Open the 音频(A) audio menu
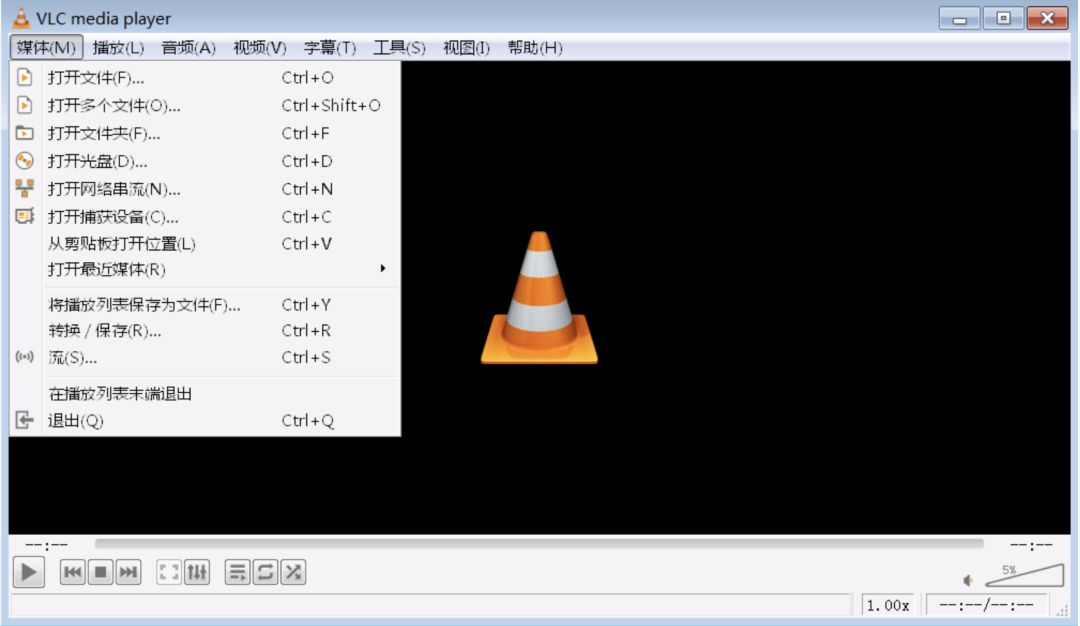Screen dimensions: 1080x626 (x=188, y=48)
